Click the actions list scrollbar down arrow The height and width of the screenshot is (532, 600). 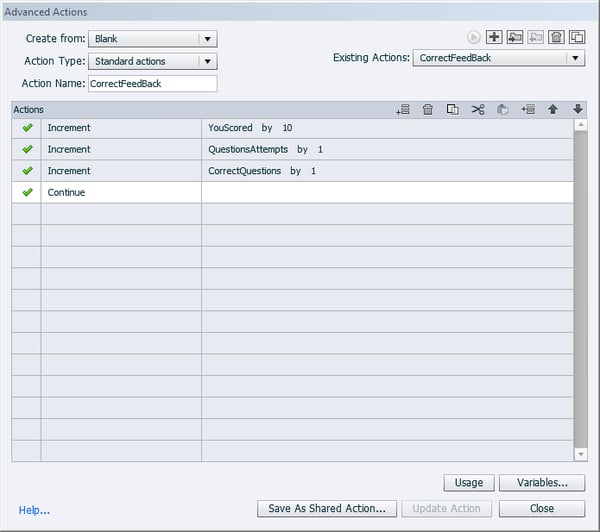coord(580,454)
